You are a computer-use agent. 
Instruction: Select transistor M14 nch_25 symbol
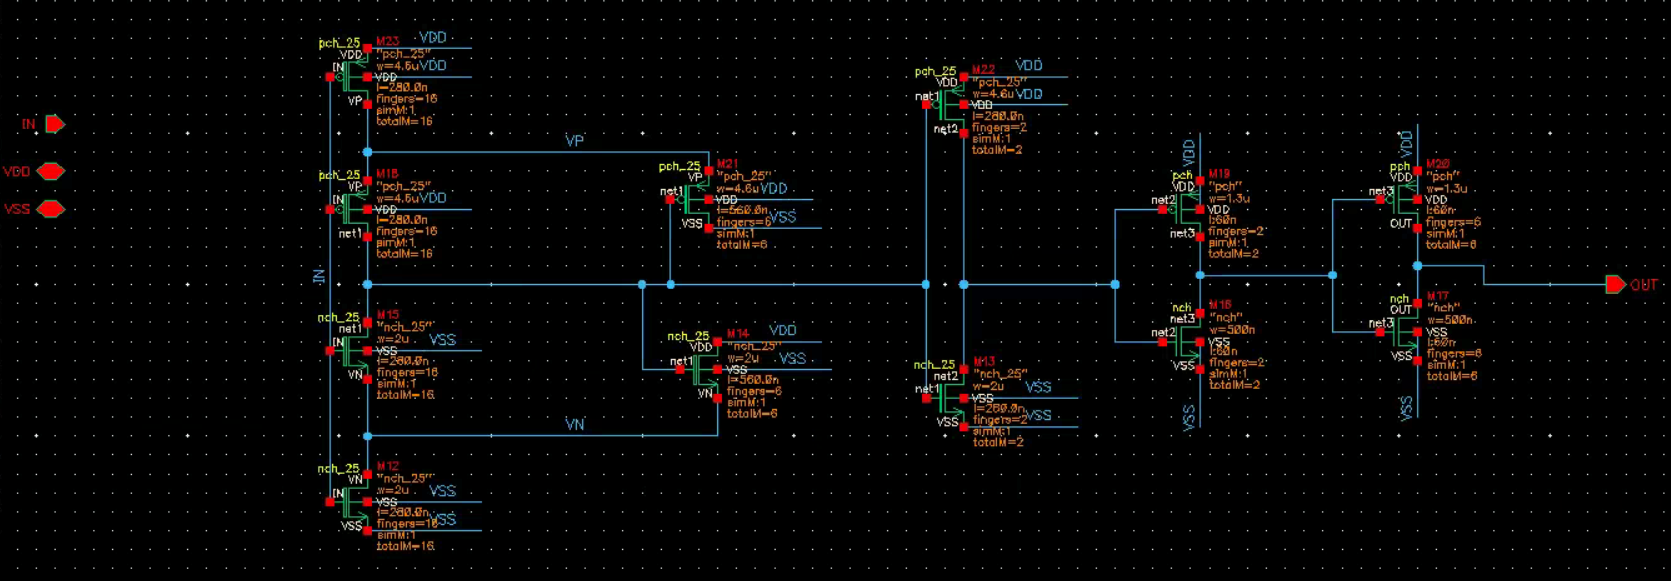[x=700, y=370]
